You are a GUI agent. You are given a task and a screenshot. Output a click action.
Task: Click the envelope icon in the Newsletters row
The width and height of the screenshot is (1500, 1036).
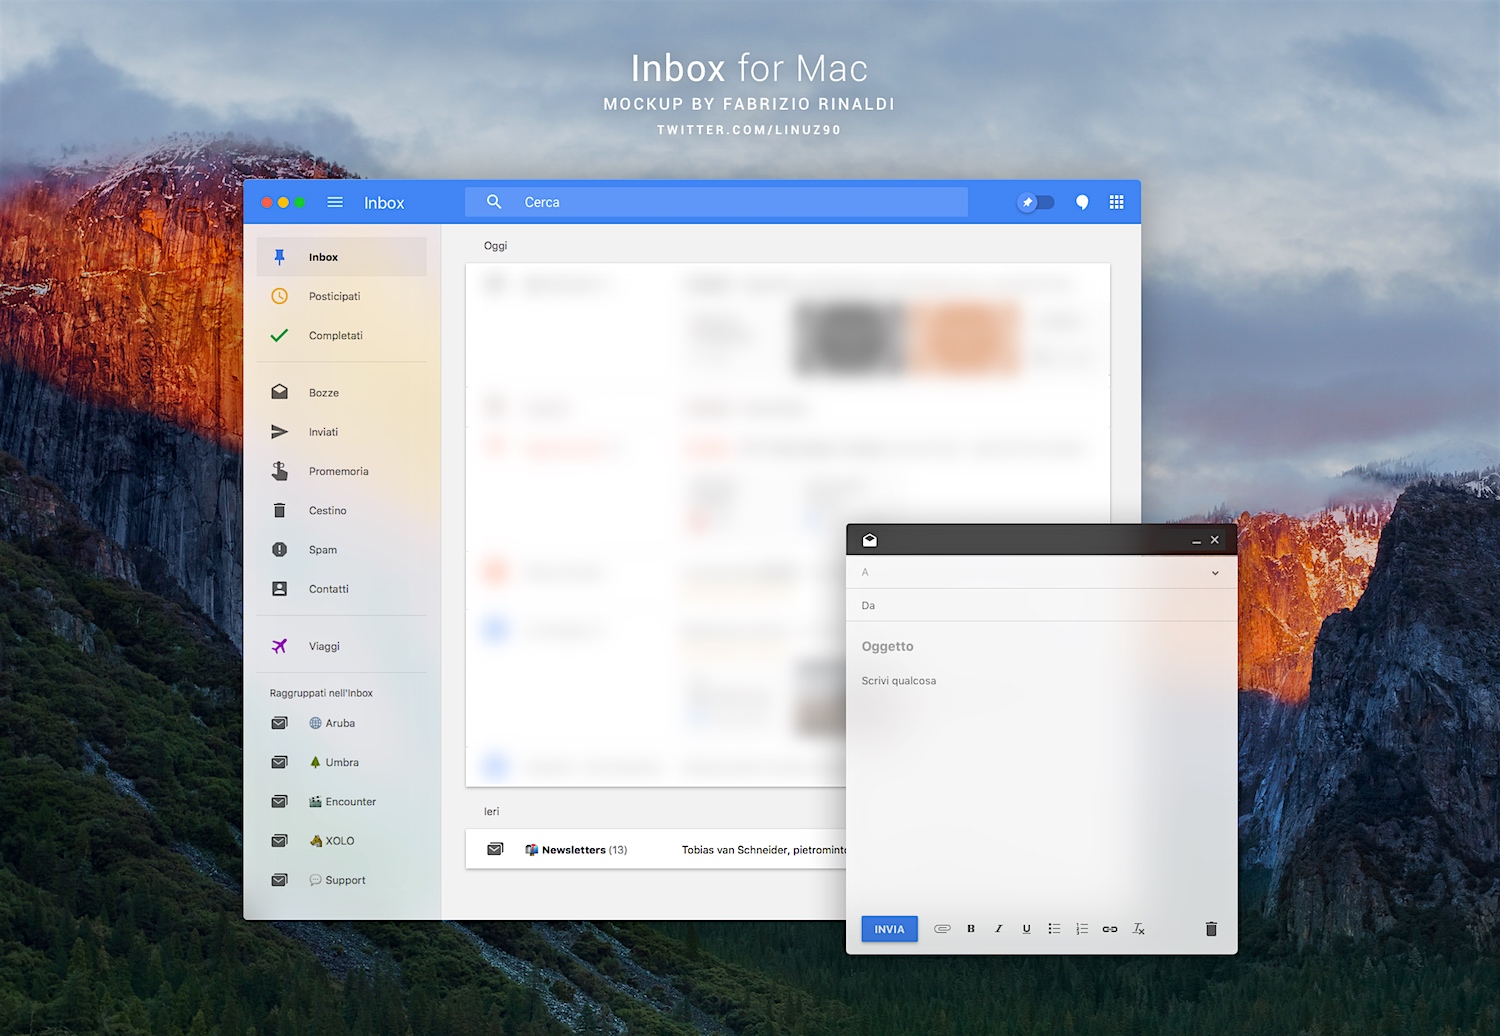click(495, 849)
